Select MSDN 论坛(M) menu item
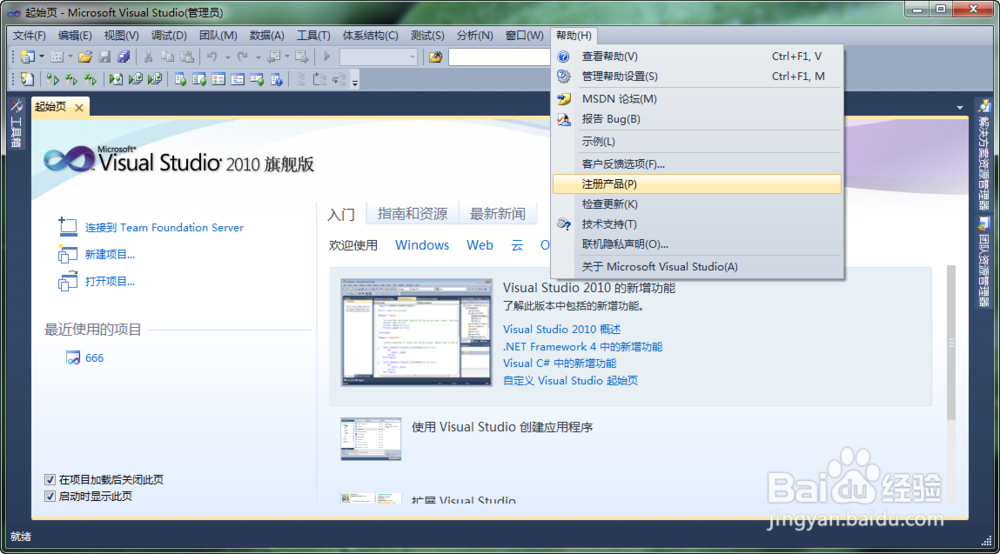Image resolution: width=1000 pixels, height=554 pixels. tap(697, 99)
